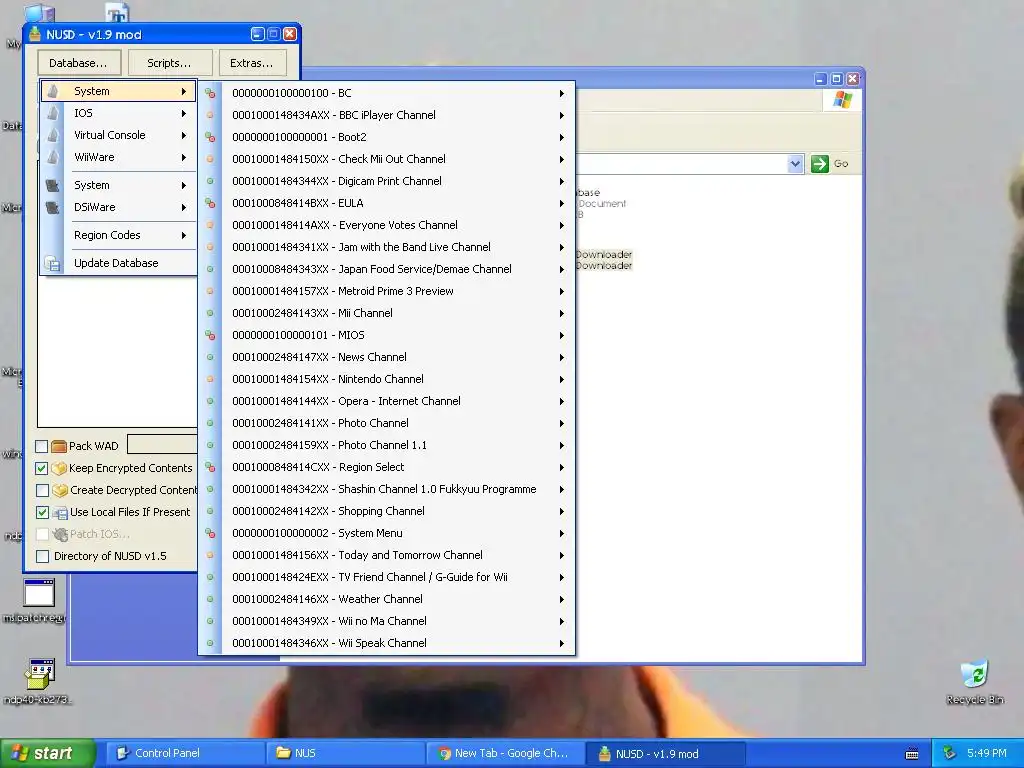This screenshot has width=1024, height=768.
Task: Click the status icon next to MIOS
Action: [210, 335]
